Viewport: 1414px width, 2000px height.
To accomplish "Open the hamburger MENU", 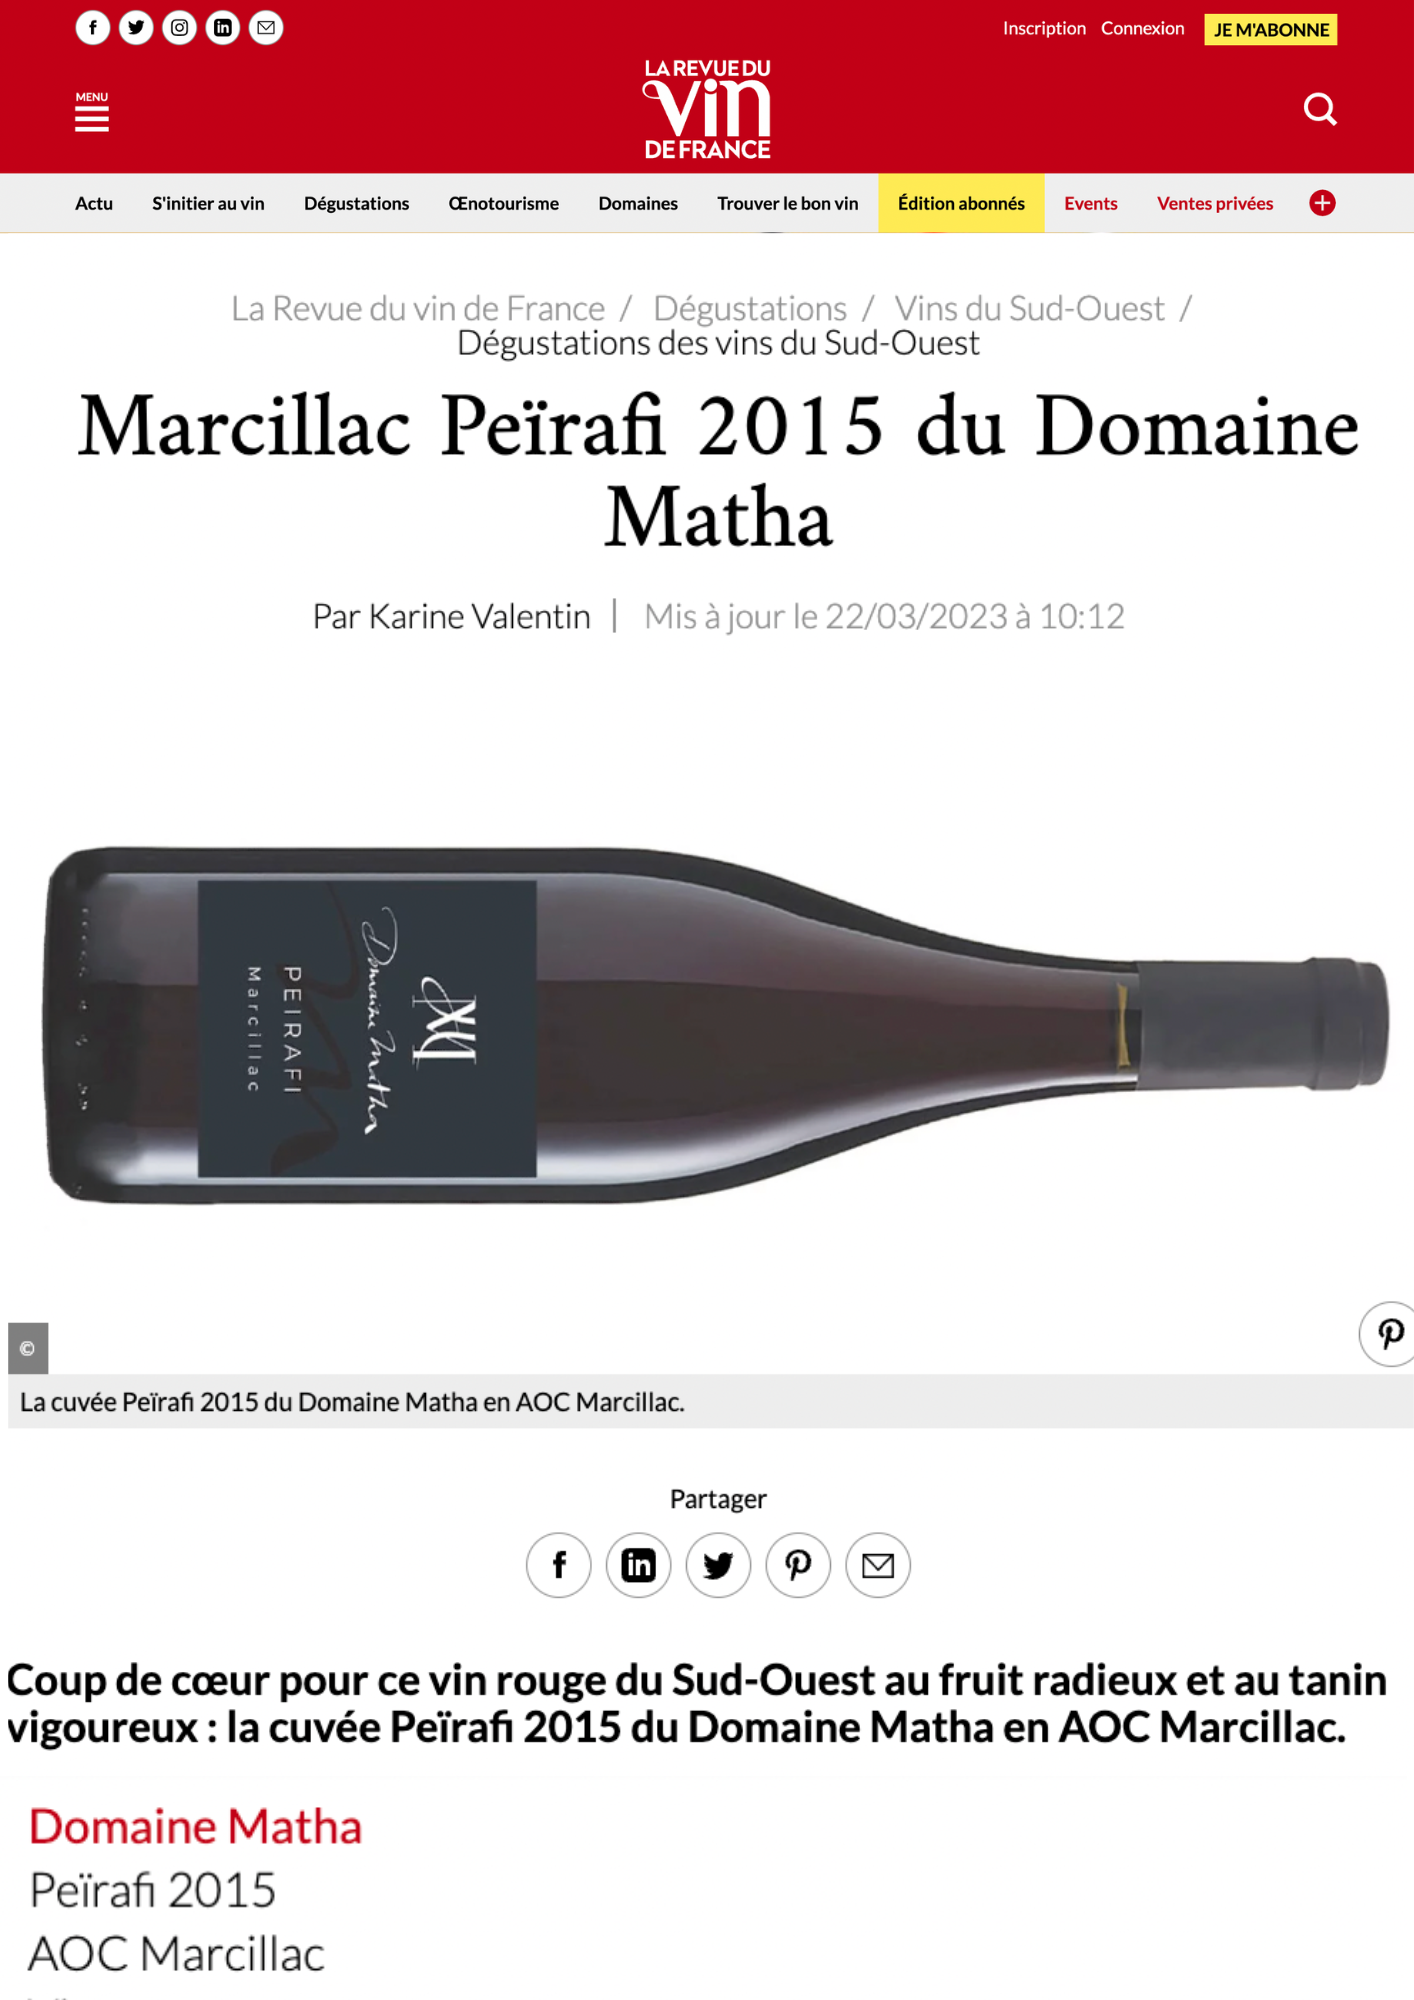I will 92,111.
